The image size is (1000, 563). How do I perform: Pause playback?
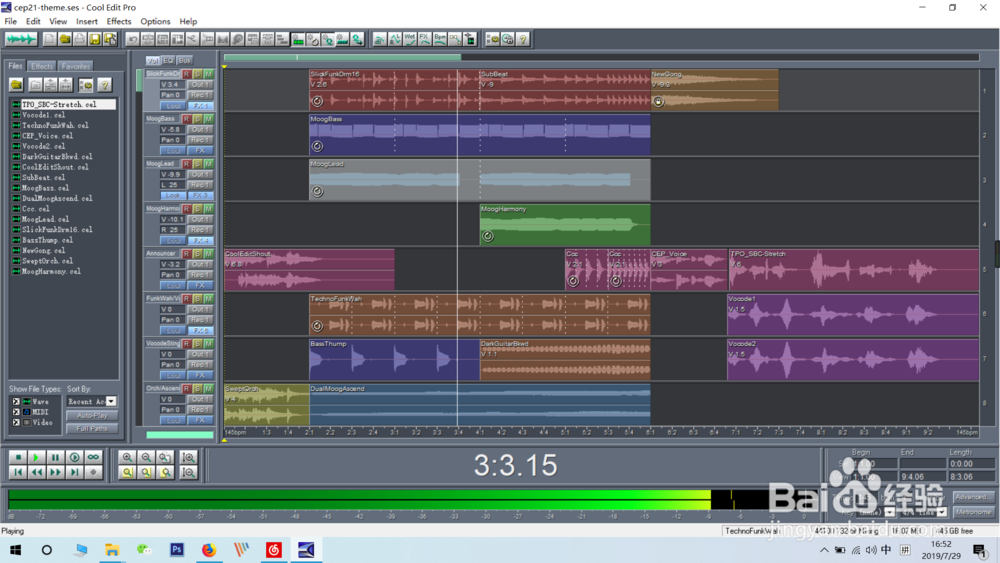[55, 457]
